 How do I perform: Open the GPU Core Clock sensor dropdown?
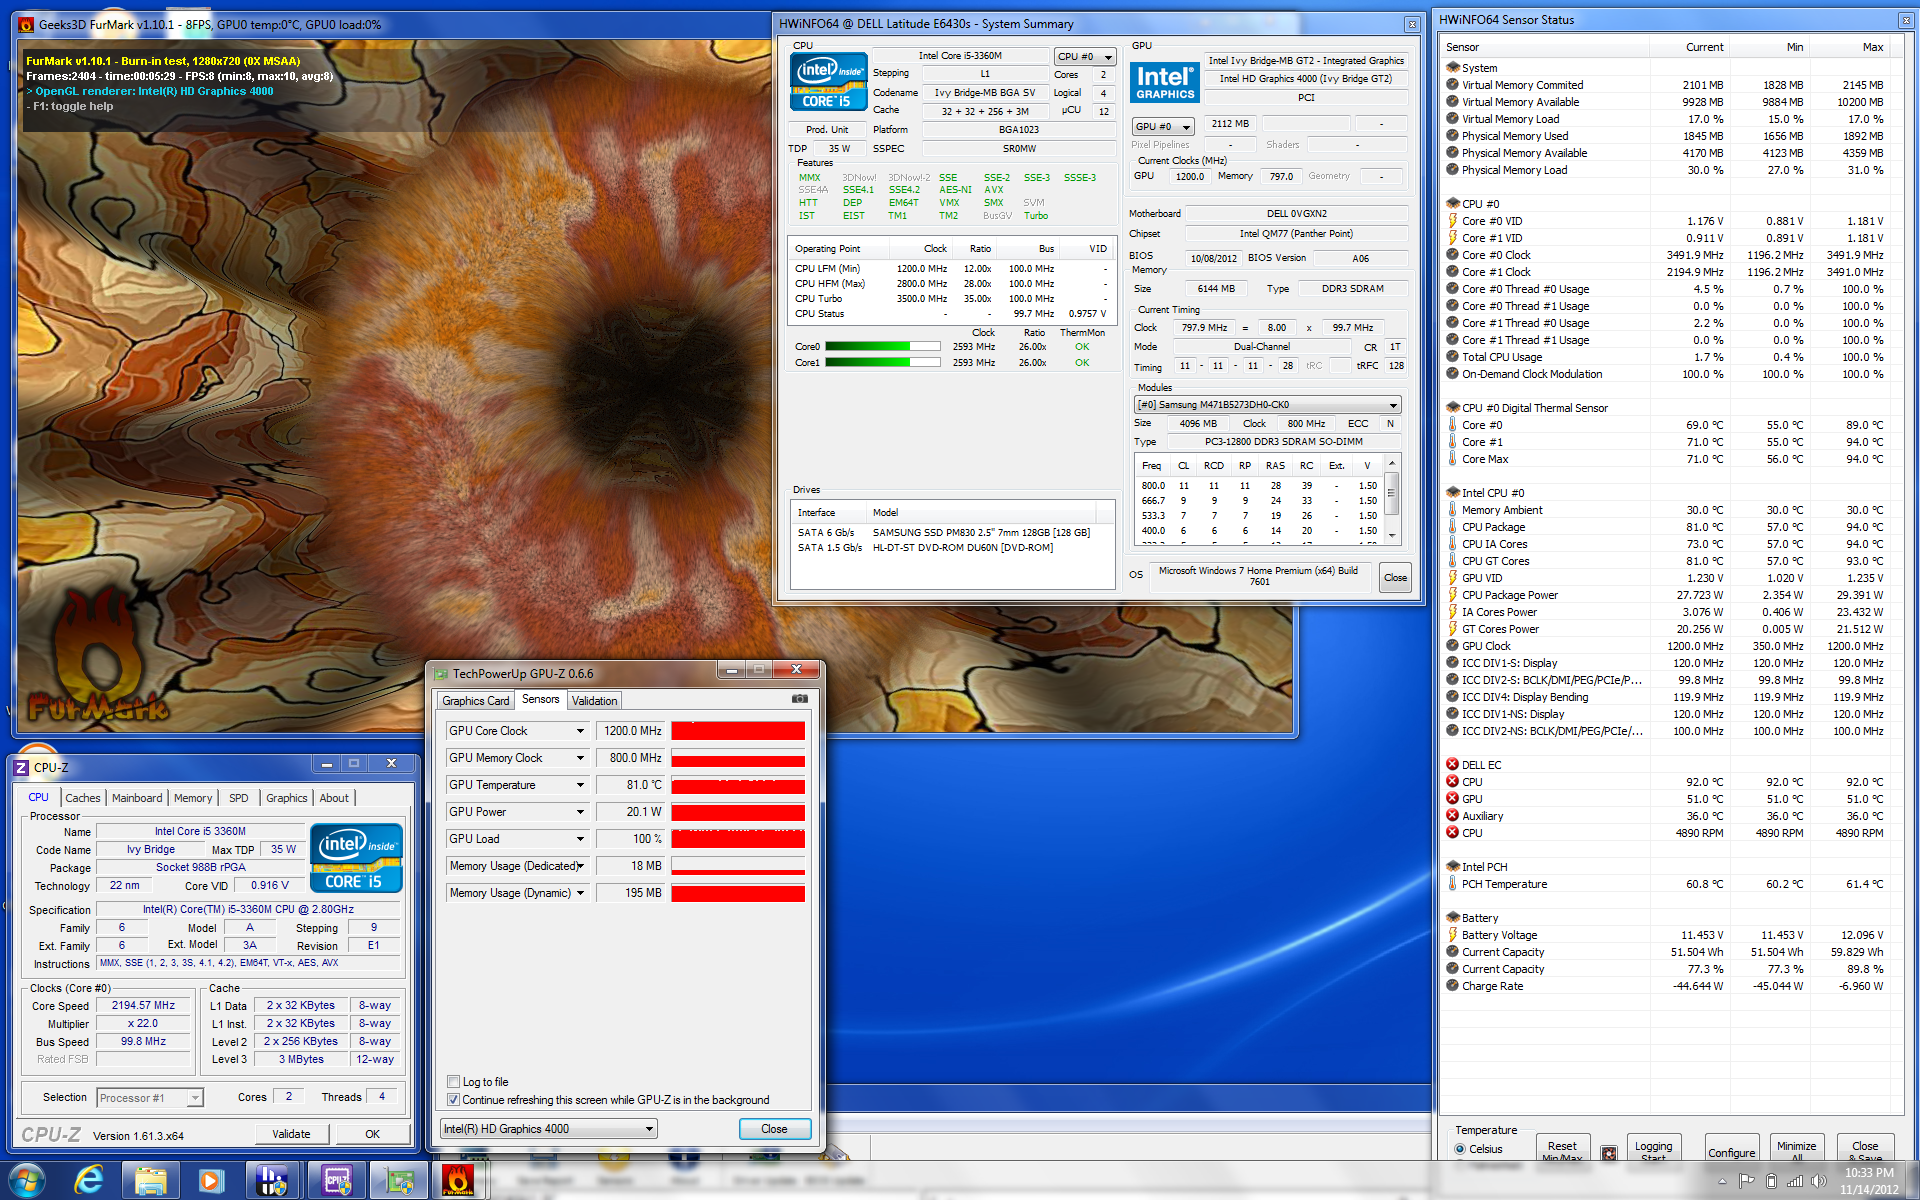(x=580, y=731)
